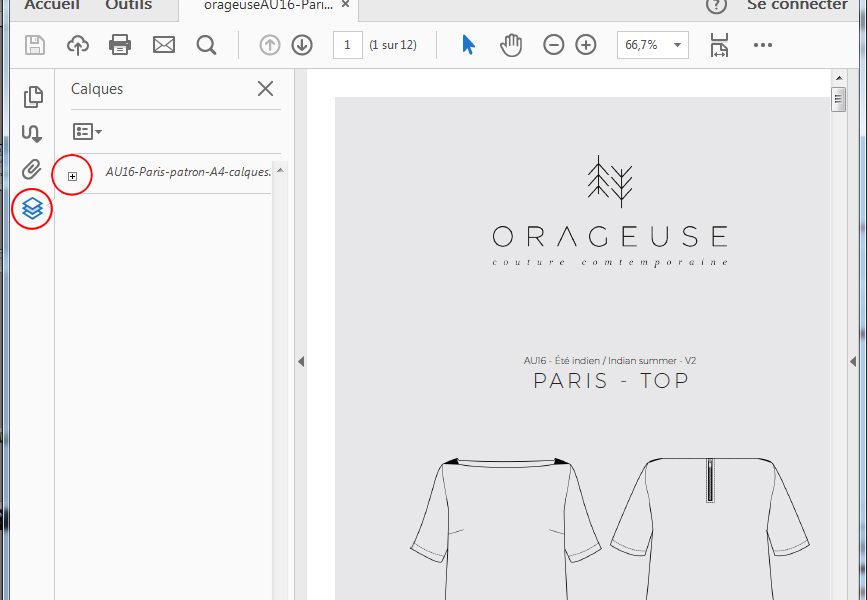Click the upload to cloud icon
The height and width of the screenshot is (600, 867).
pos(78,45)
